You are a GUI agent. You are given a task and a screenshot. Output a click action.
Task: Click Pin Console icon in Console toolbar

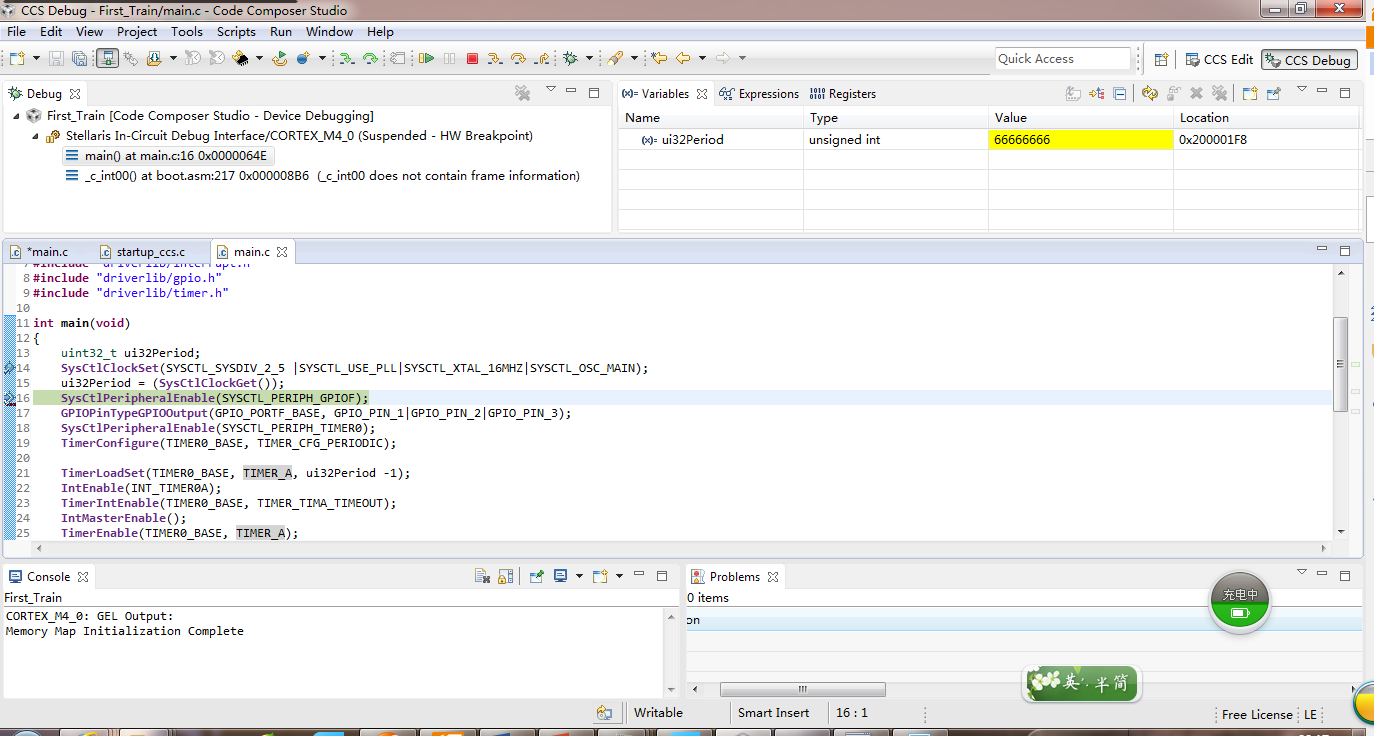(537, 576)
